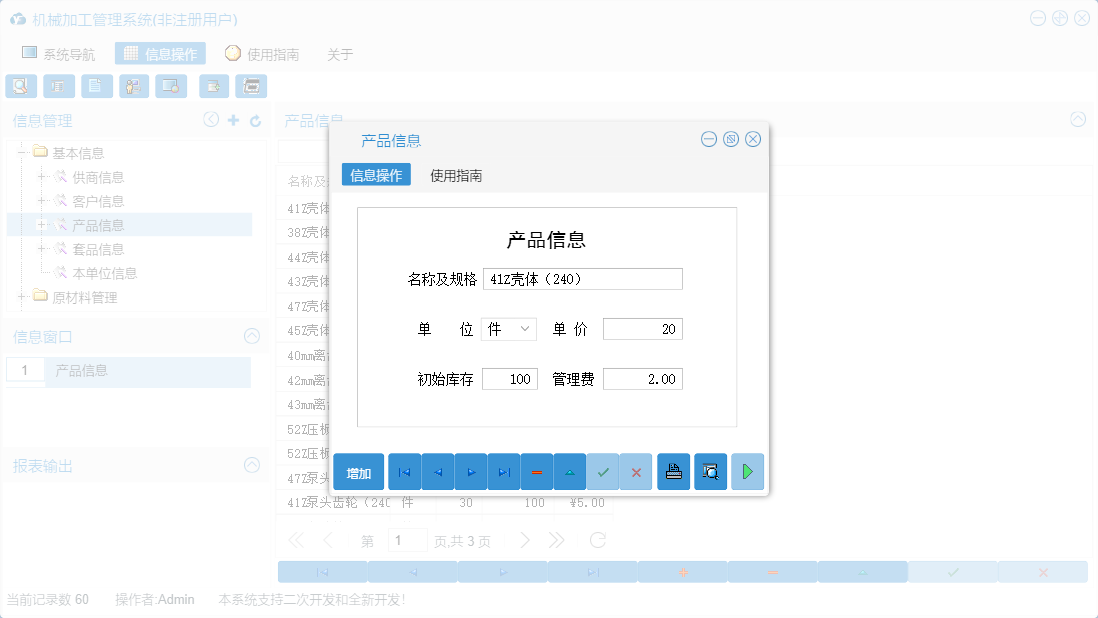Open the report table icon in the toolbar
The image size is (1098, 618).
[59, 86]
